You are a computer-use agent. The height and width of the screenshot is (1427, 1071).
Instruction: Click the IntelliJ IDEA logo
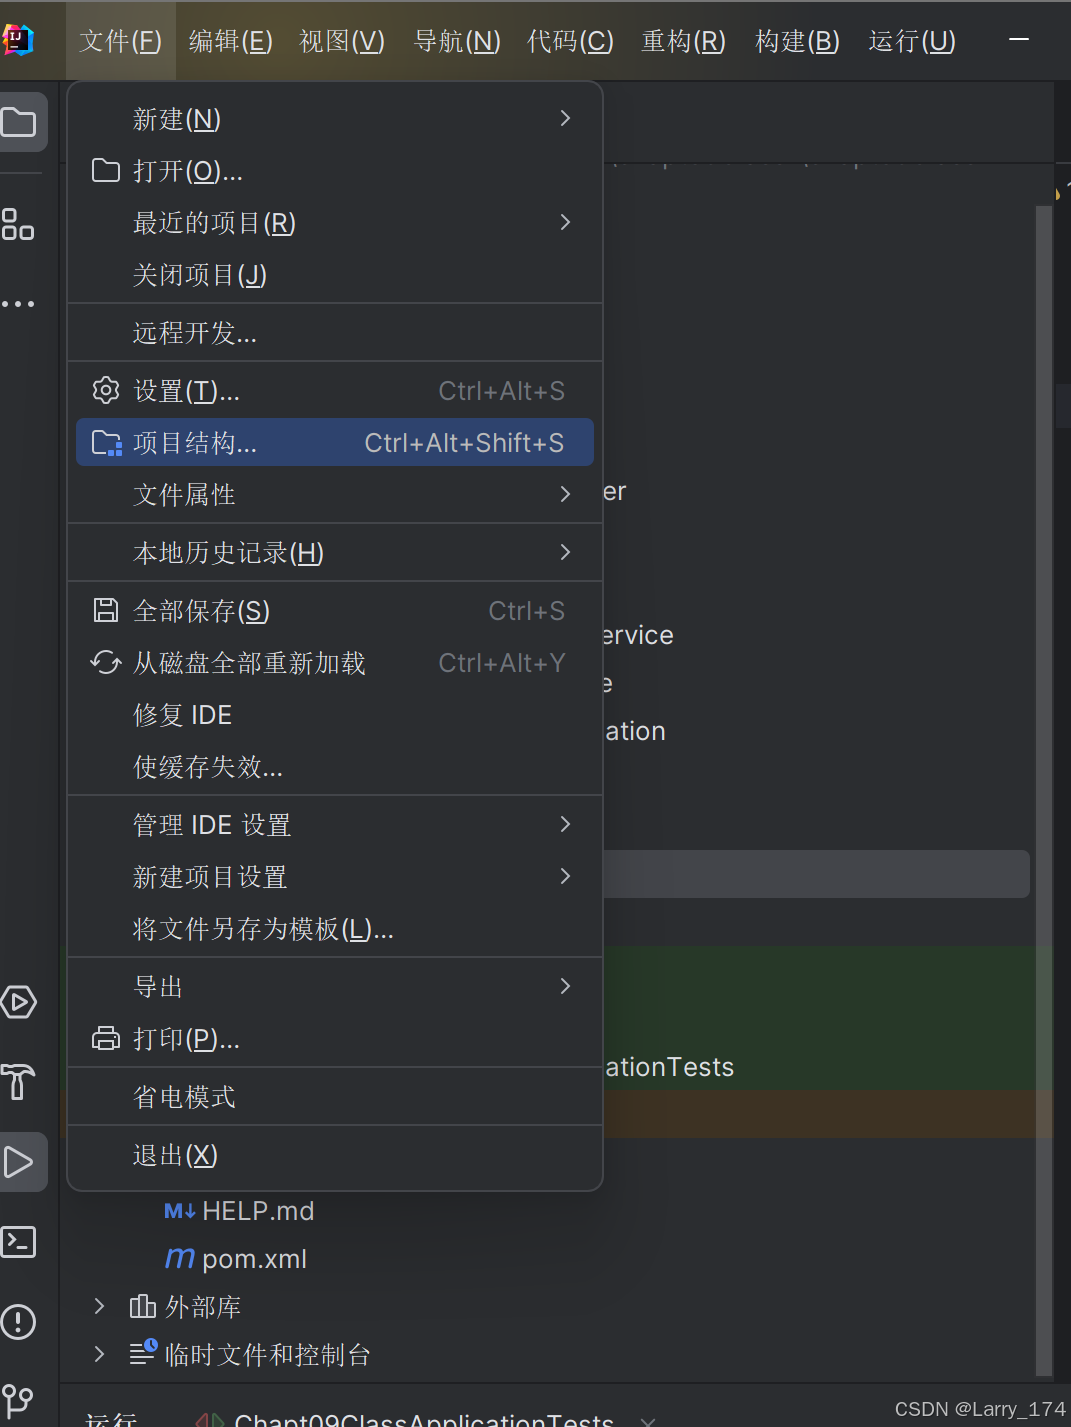(22, 40)
